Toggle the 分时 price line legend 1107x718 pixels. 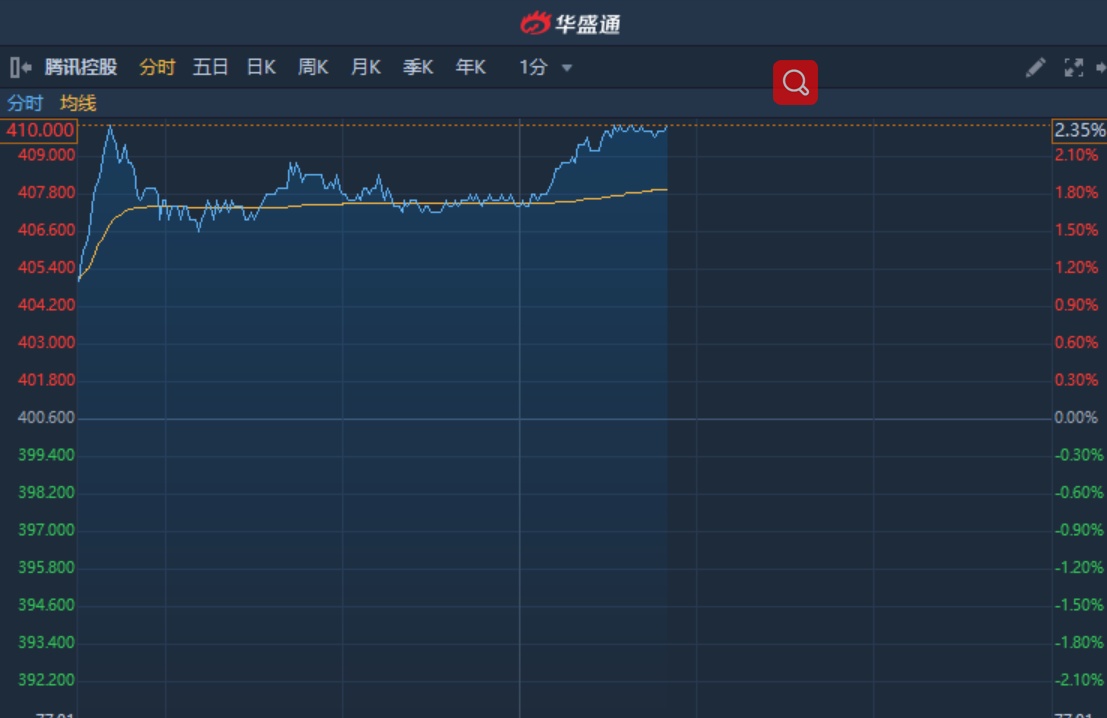(25, 103)
